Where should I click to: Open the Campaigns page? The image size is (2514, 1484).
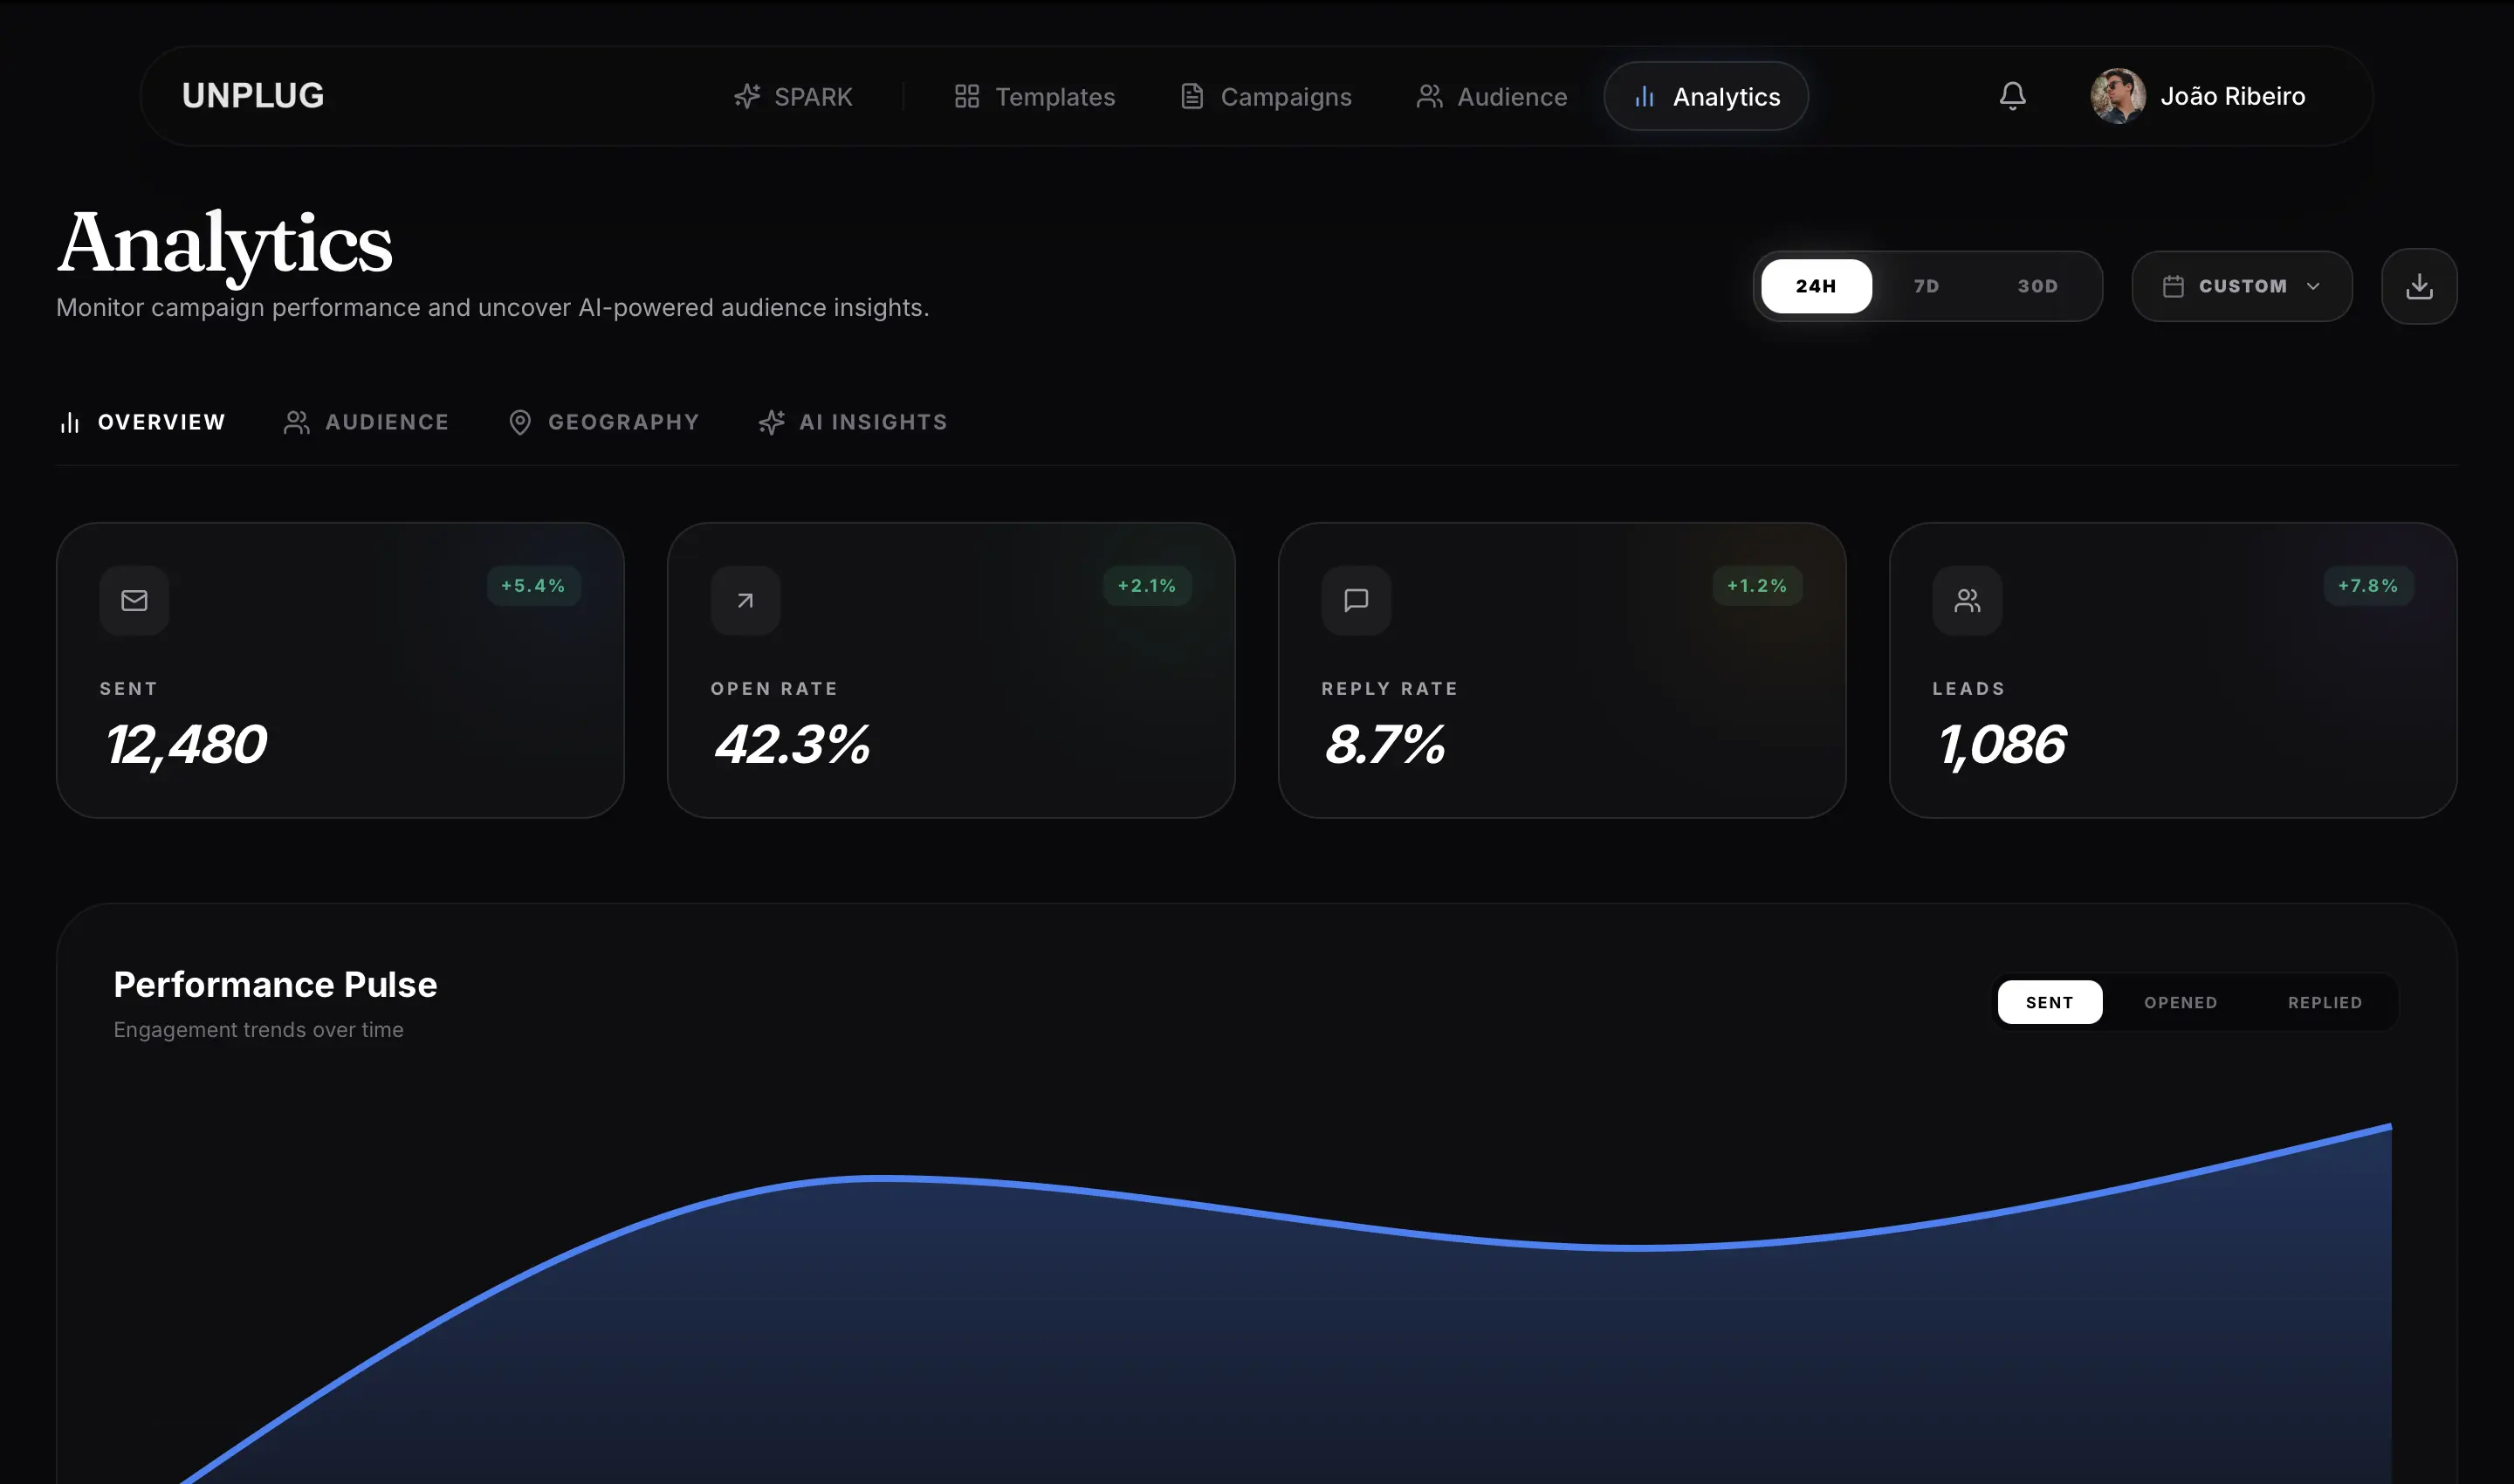pyautogui.click(x=1265, y=97)
